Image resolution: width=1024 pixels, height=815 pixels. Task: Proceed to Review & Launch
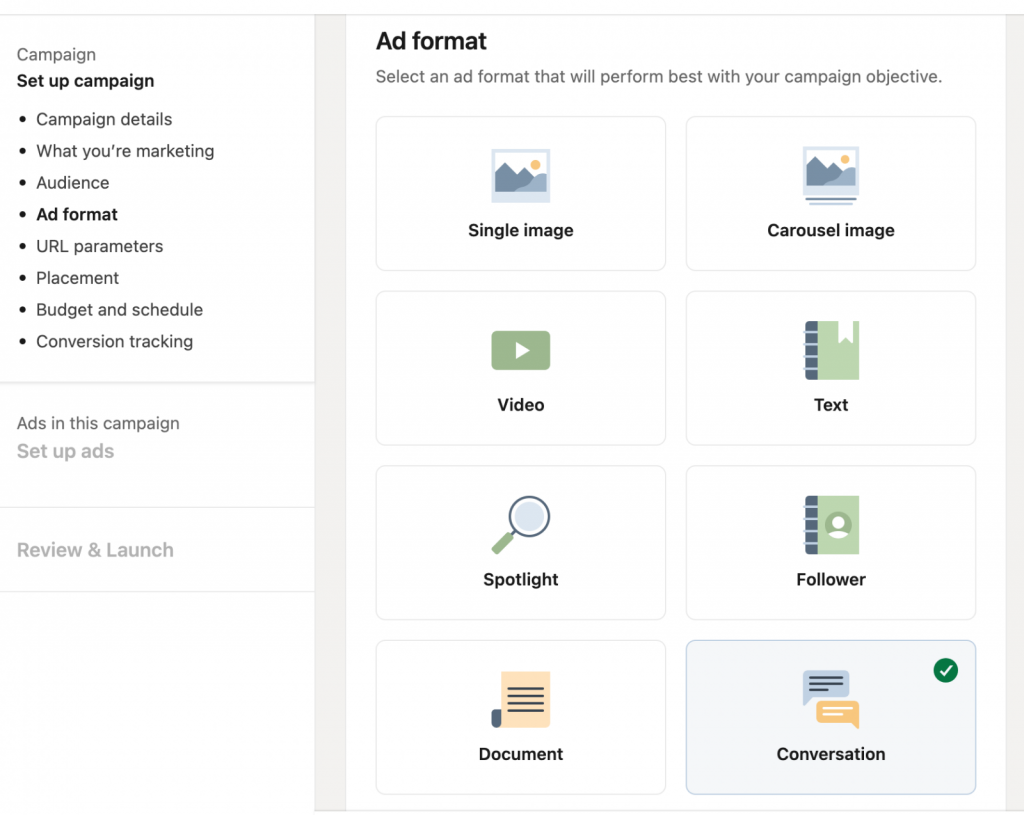pos(94,550)
